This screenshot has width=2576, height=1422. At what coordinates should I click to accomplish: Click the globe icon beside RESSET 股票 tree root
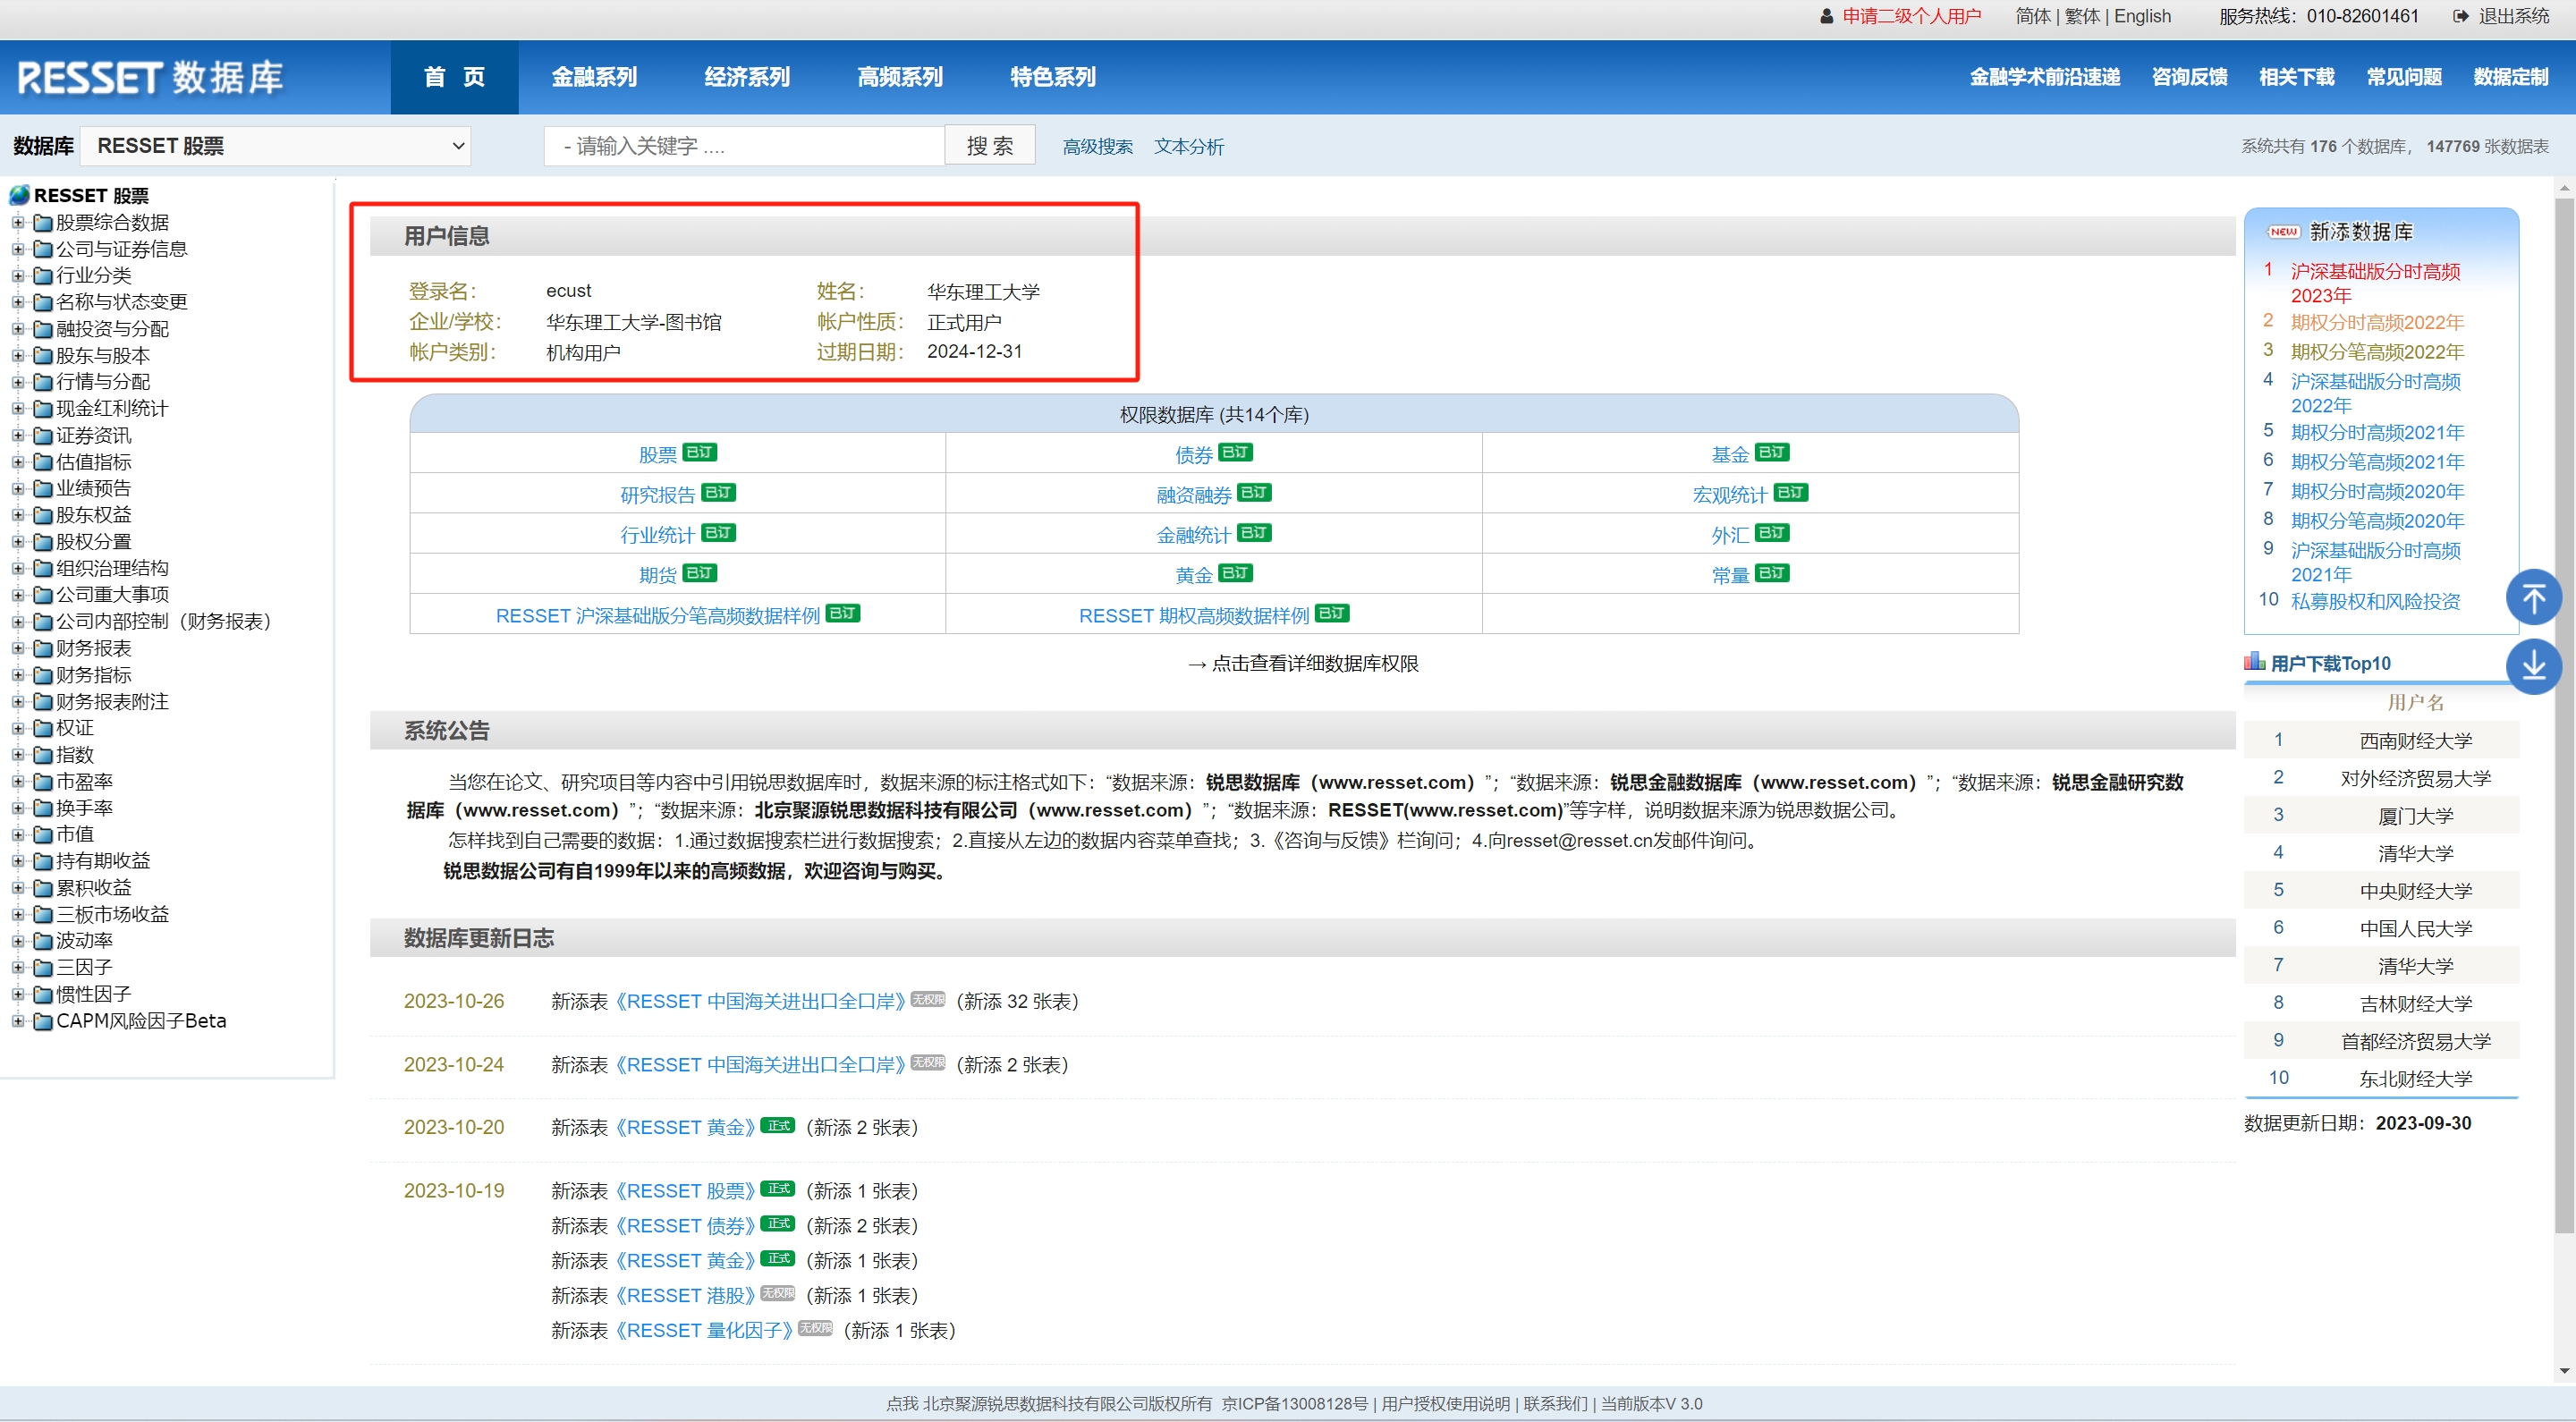[x=19, y=195]
